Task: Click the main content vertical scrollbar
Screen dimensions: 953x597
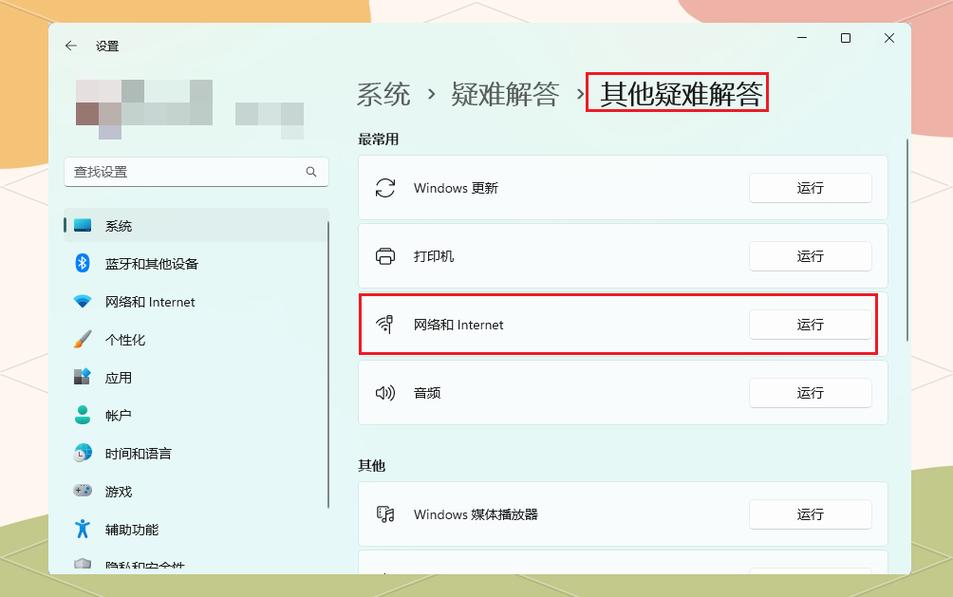Action: click(907, 240)
